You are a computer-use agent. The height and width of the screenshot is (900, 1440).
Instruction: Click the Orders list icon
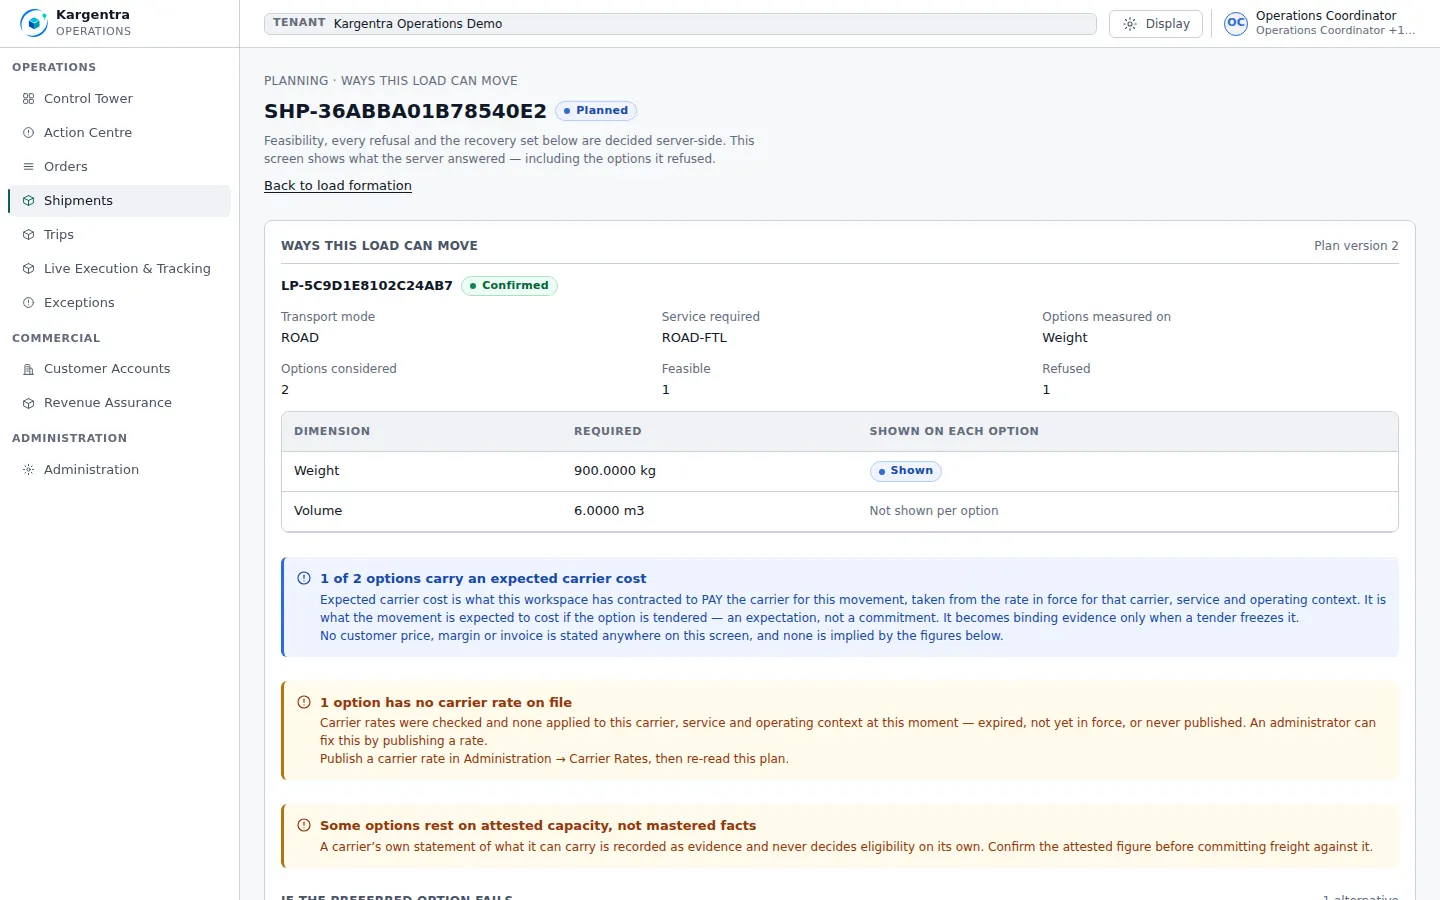click(x=28, y=167)
